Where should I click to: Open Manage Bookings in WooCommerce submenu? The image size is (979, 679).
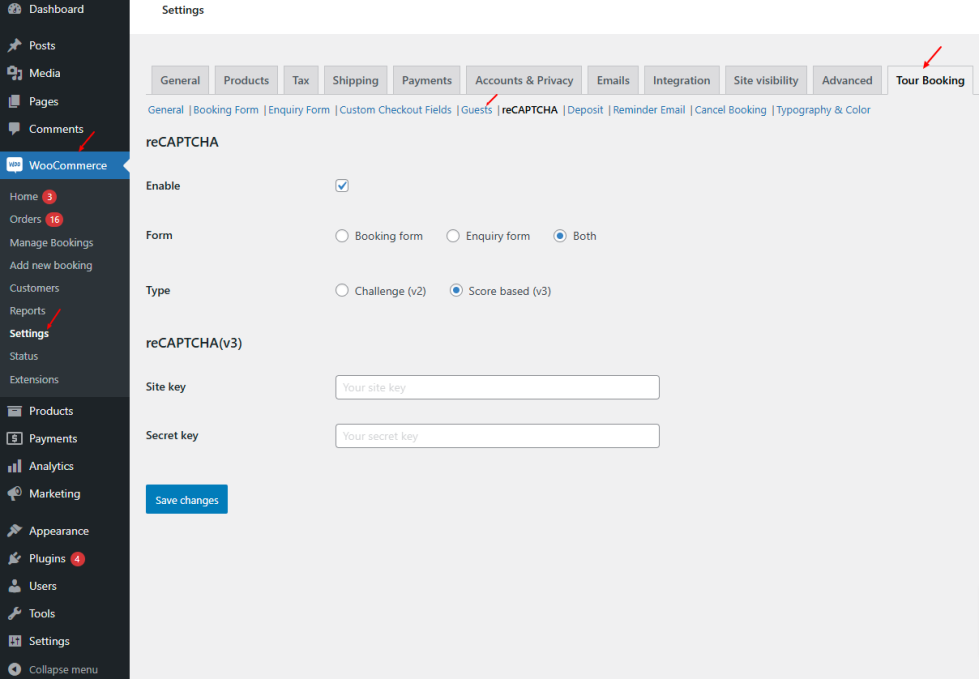(x=51, y=243)
